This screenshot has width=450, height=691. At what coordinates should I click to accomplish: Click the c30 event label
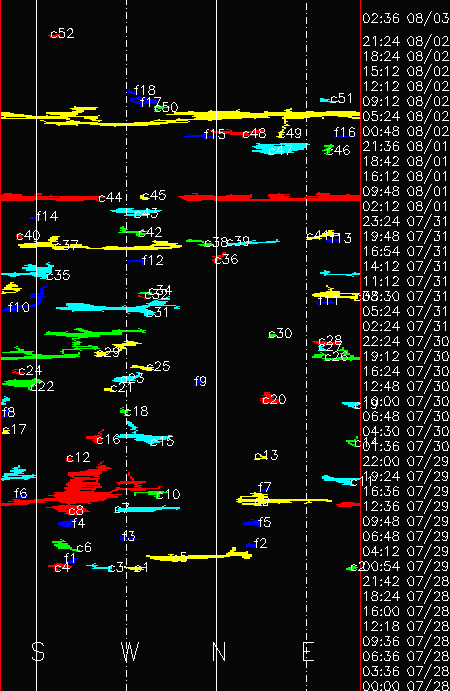(280, 333)
